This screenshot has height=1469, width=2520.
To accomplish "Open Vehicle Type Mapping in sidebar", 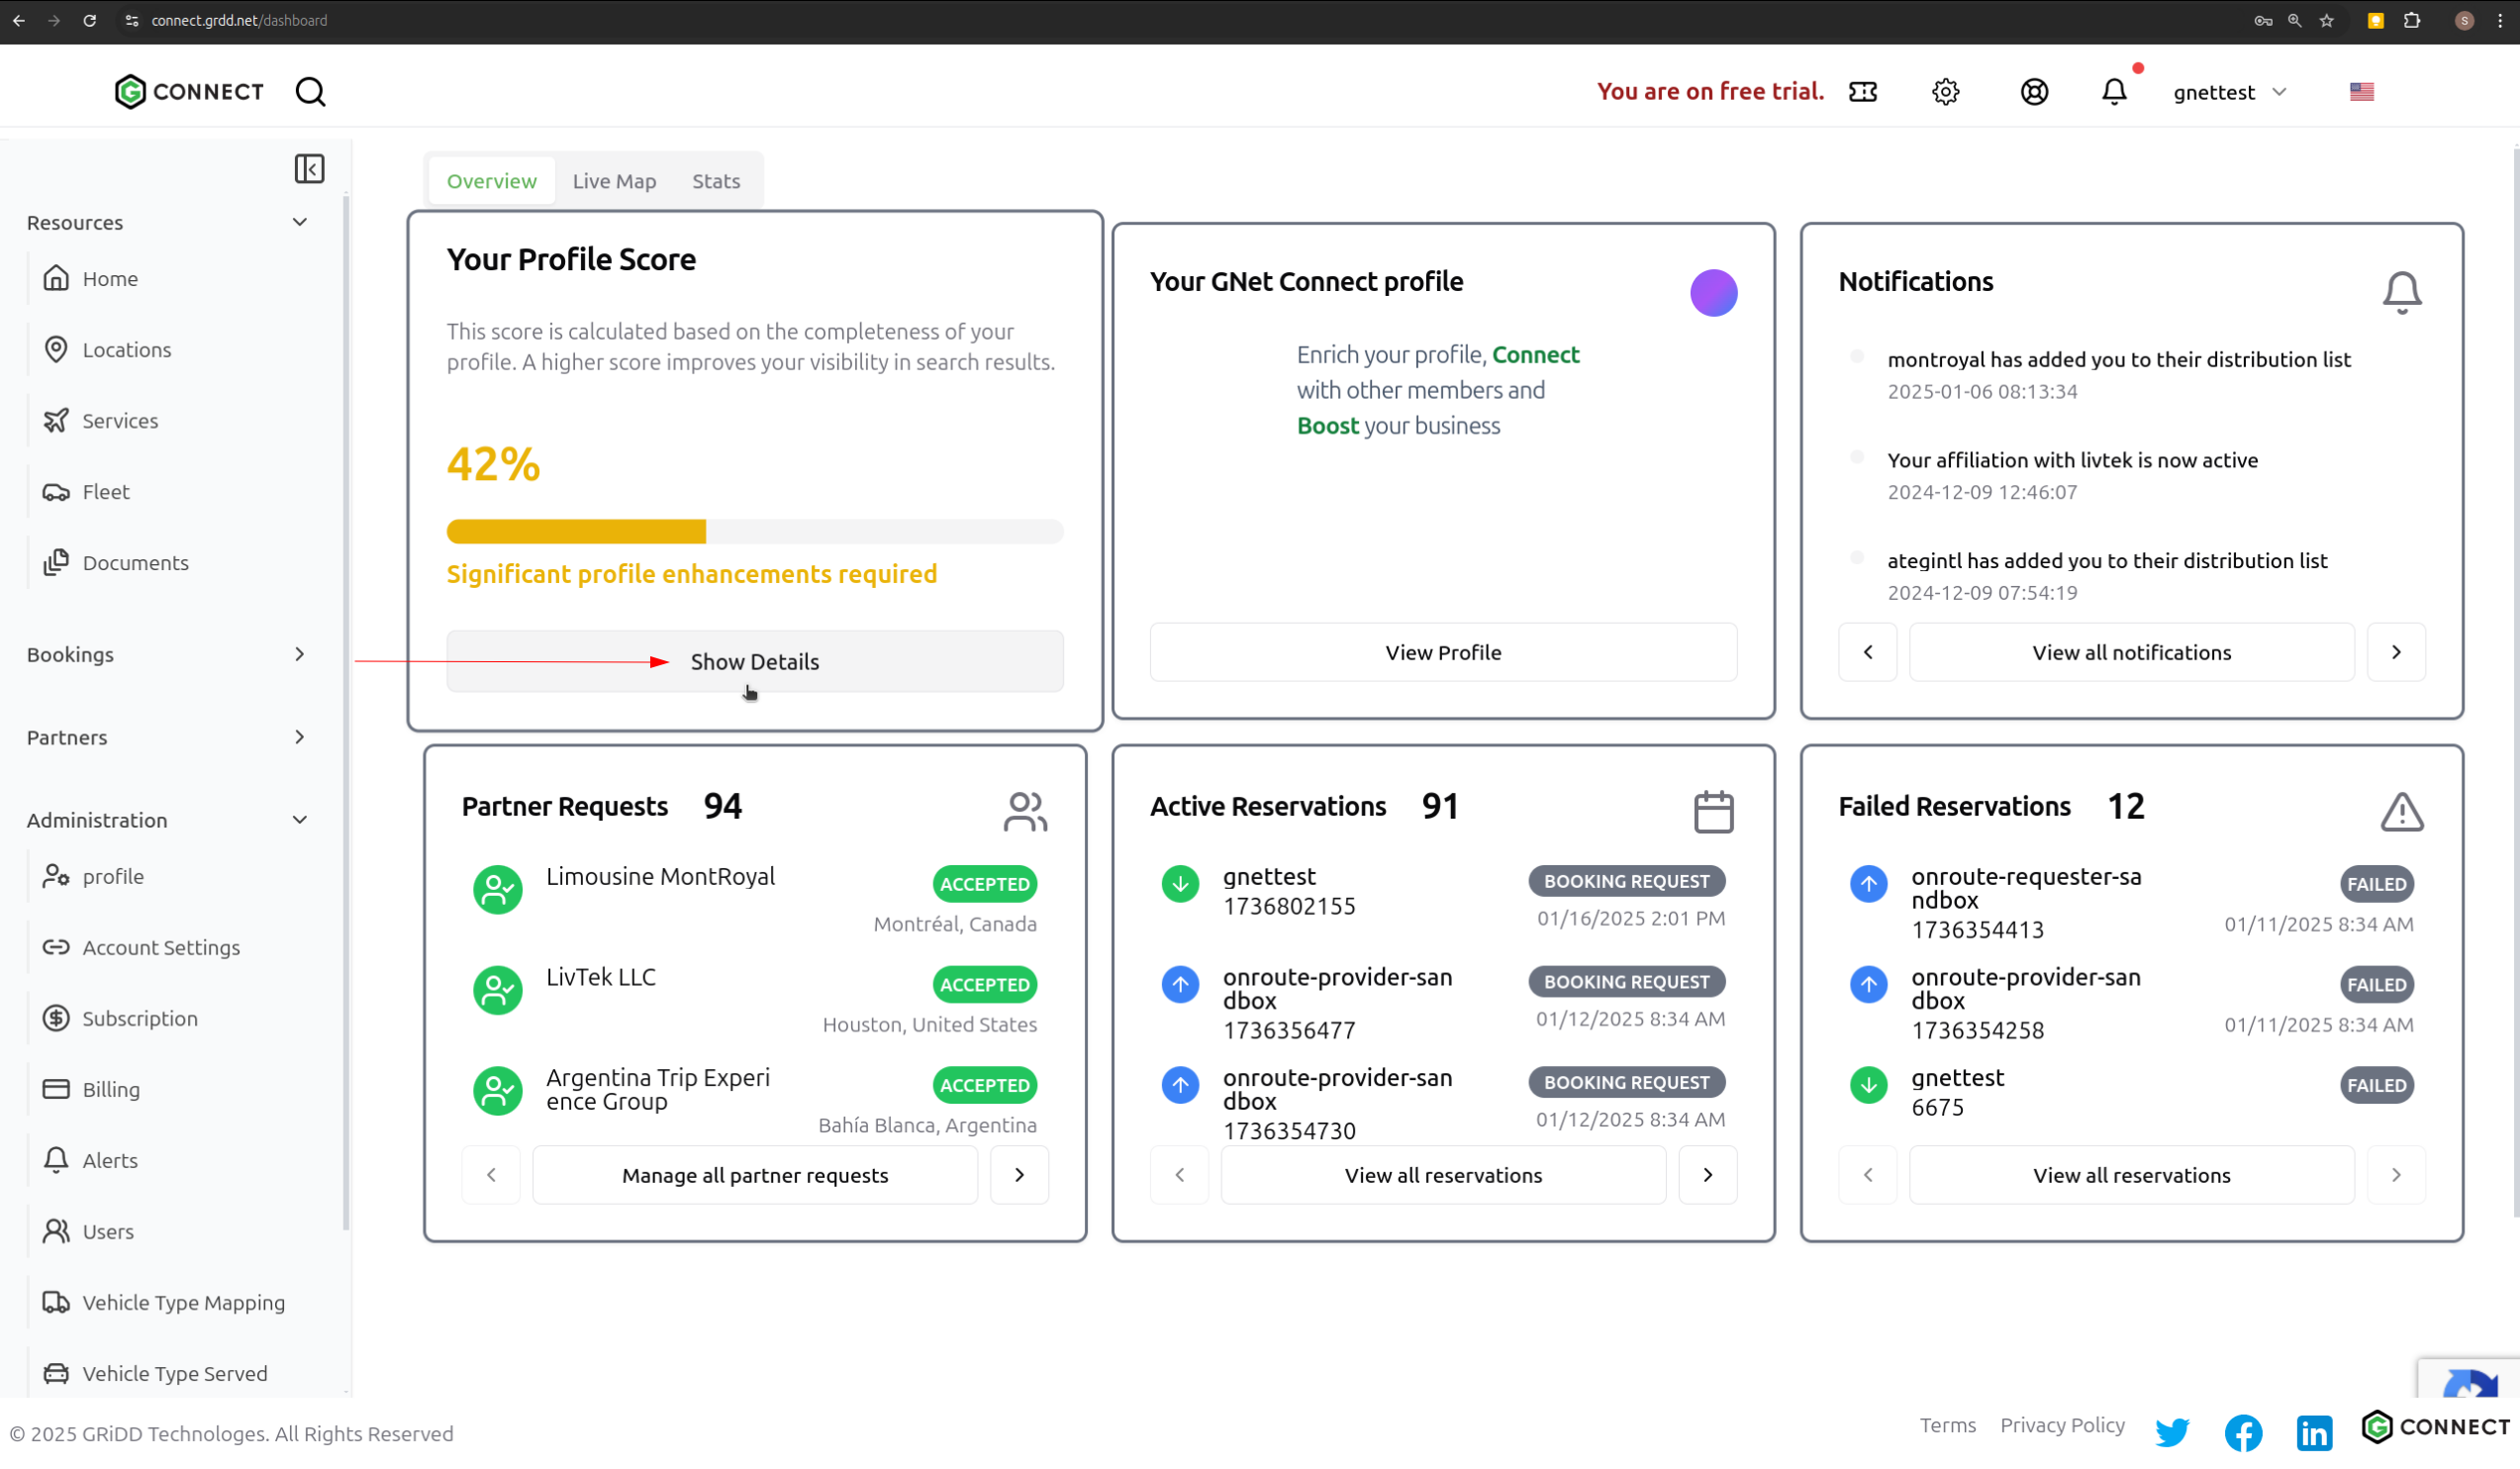I will point(183,1302).
